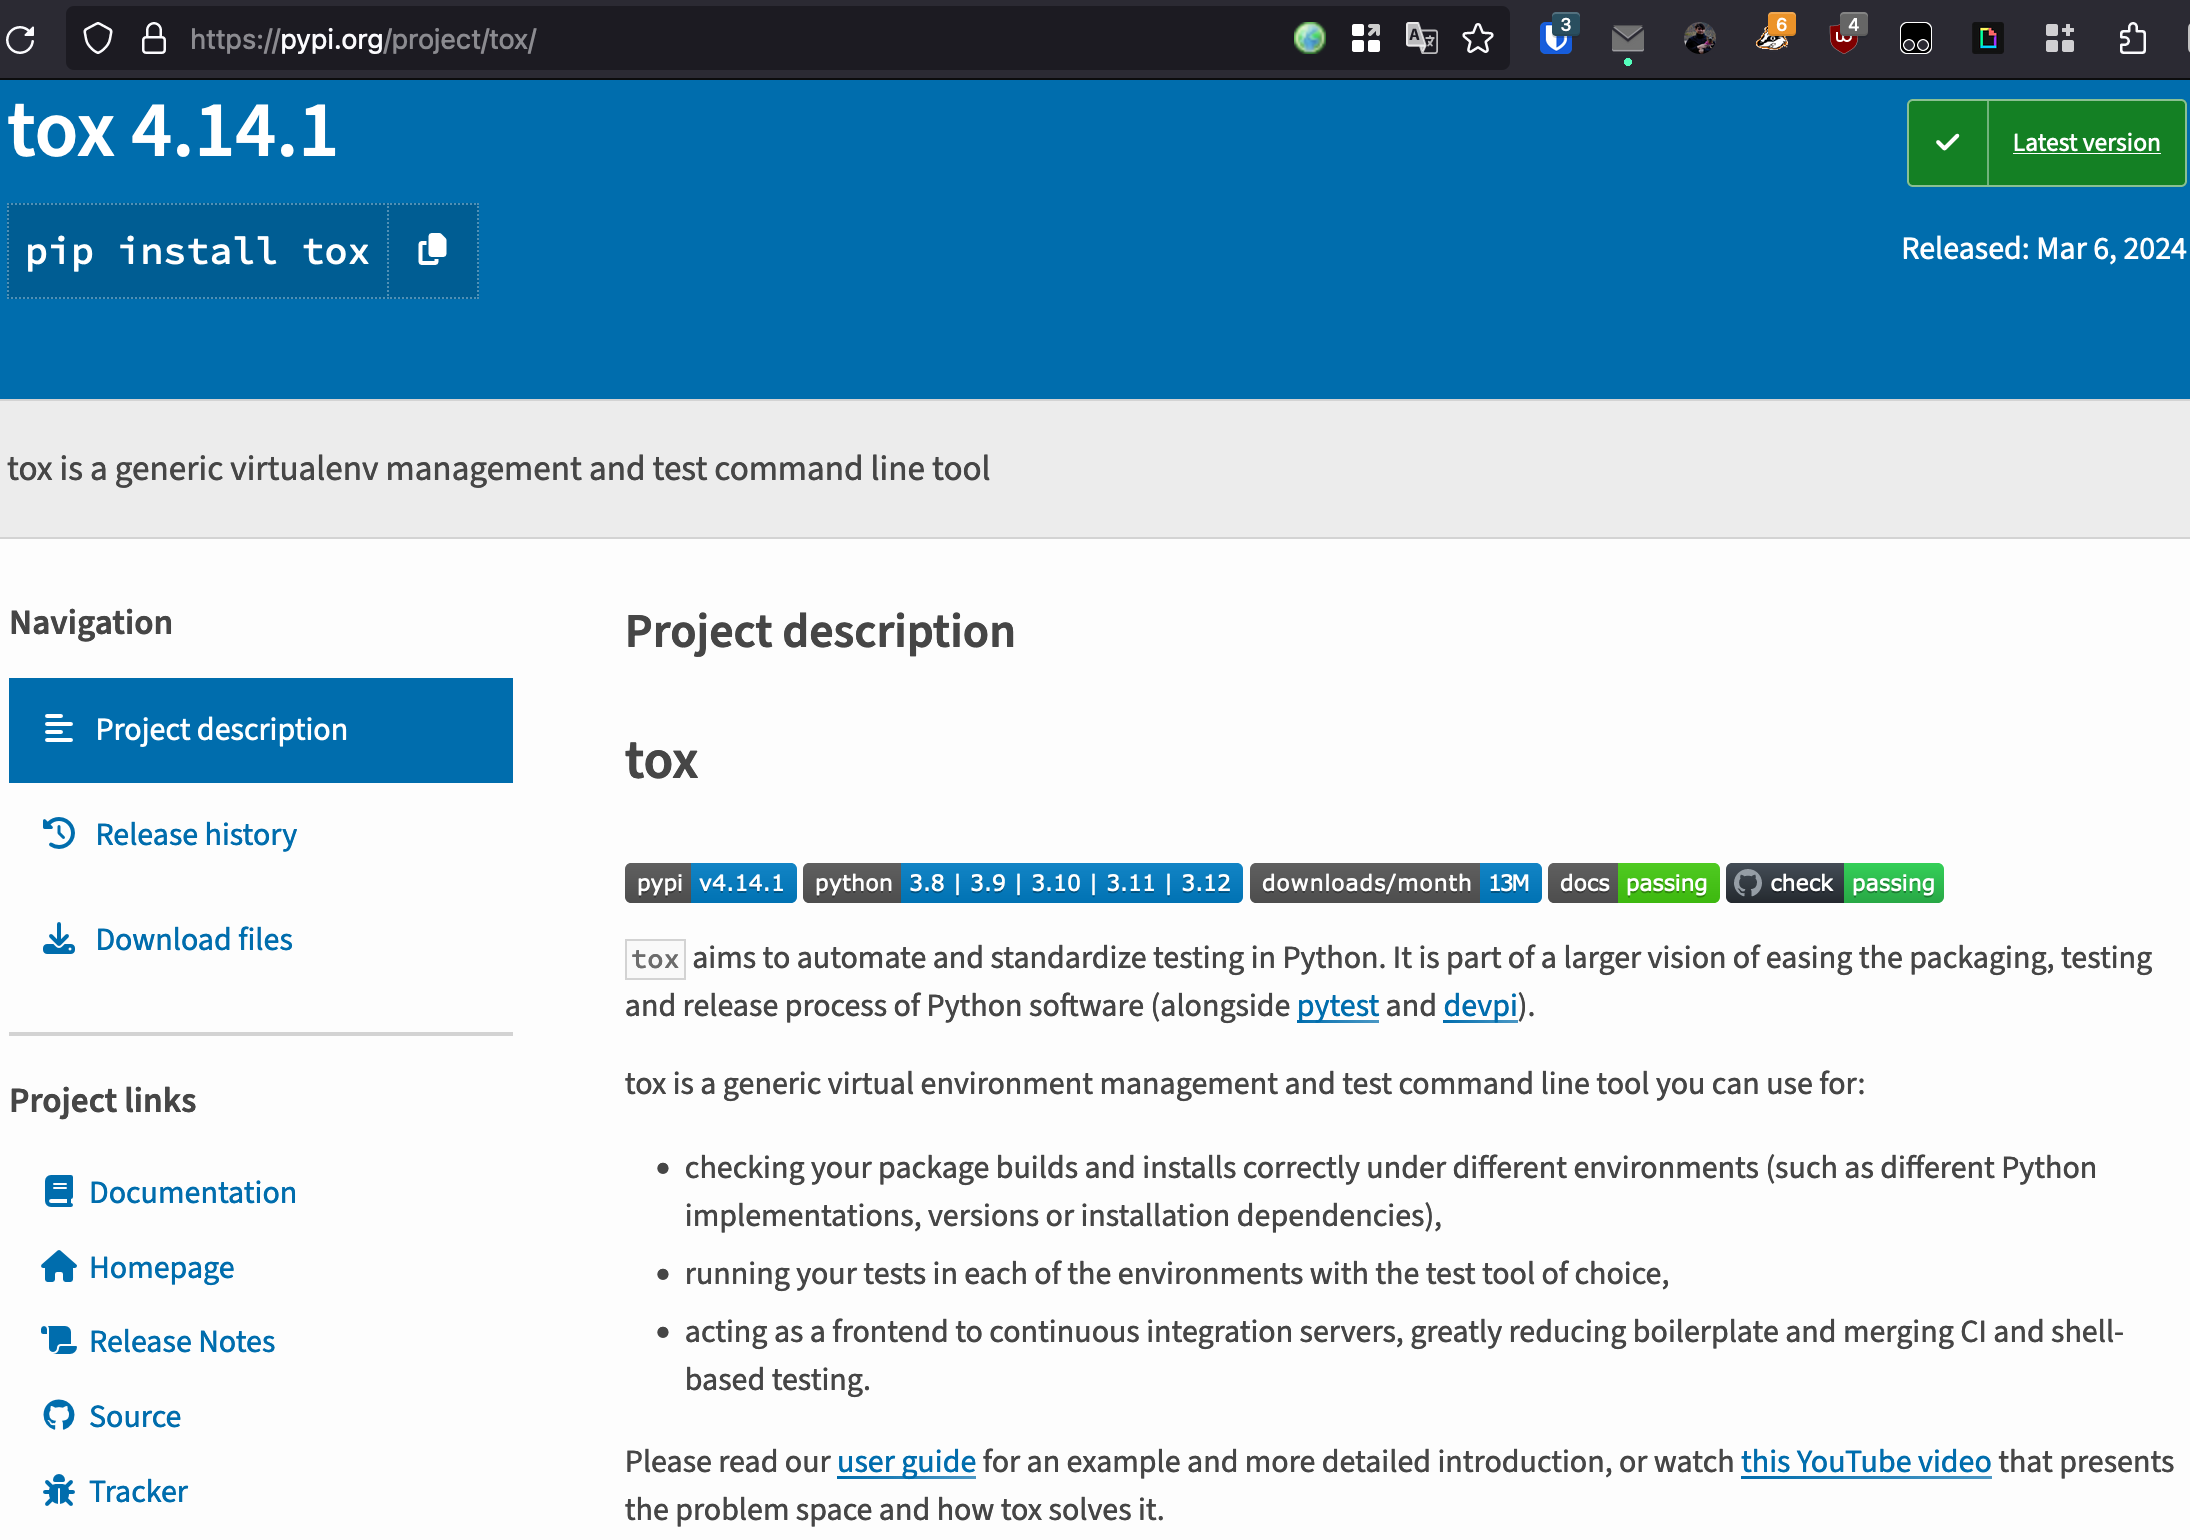The width and height of the screenshot is (2190, 1540).
Task: Follow the Homepage project link
Action: coord(161,1267)
